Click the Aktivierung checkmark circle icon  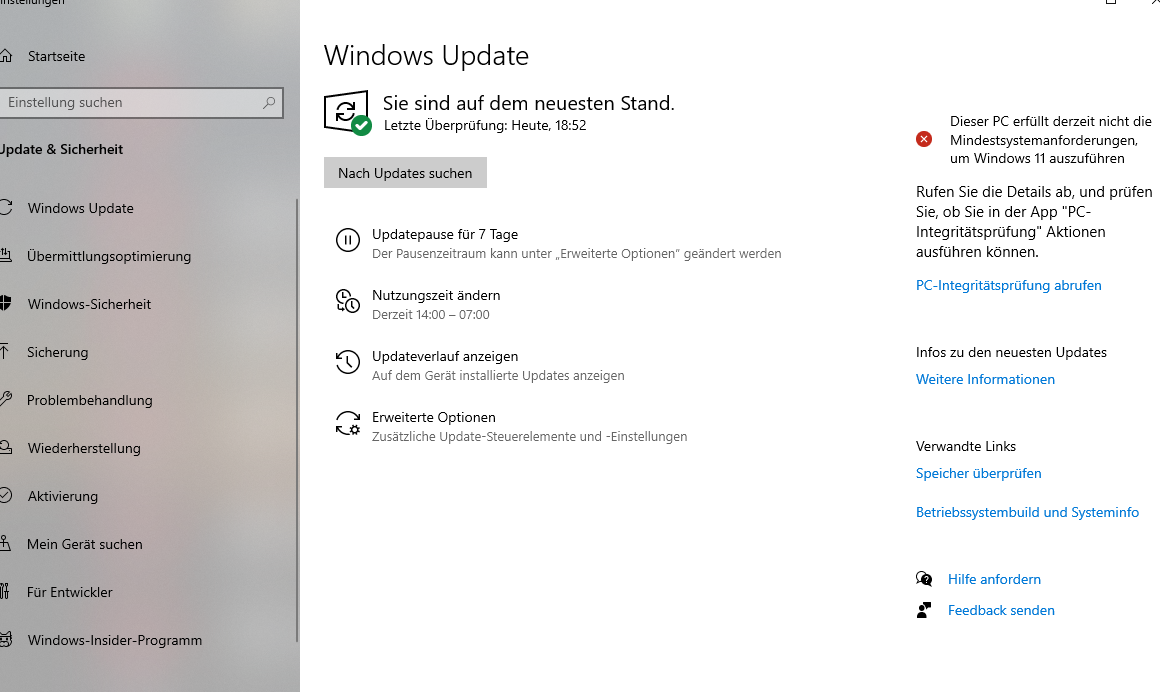click(5, 496)
